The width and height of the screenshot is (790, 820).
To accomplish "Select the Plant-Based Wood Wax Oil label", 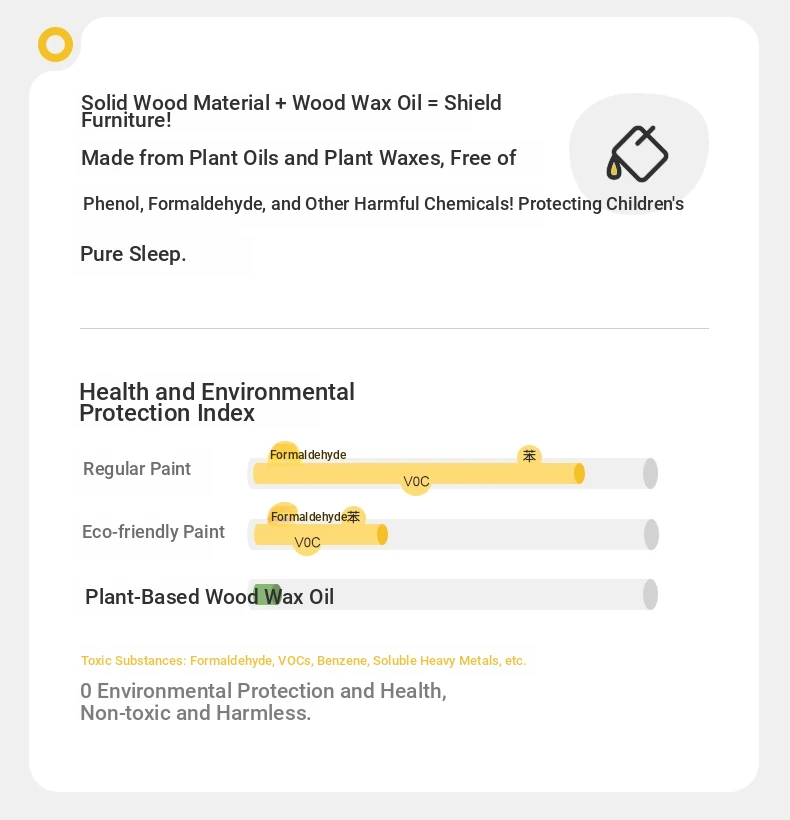I will (209, 597).
